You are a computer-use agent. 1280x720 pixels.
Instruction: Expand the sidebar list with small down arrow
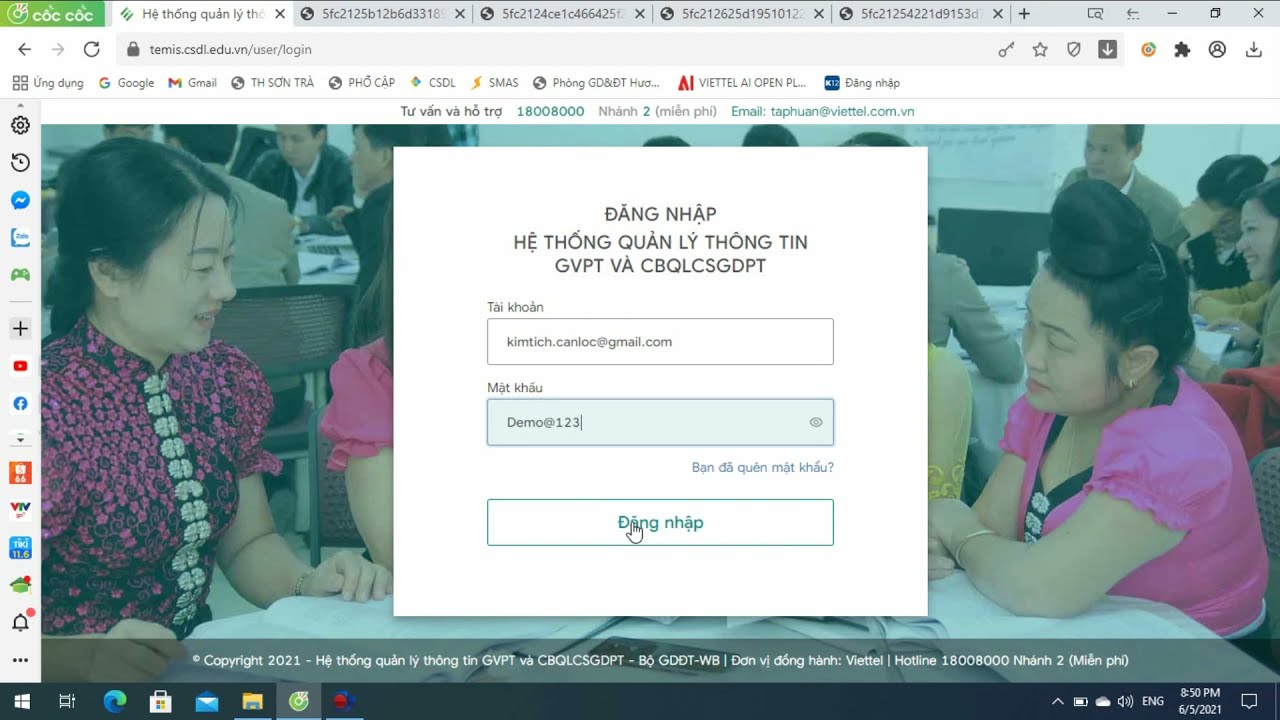20,438
